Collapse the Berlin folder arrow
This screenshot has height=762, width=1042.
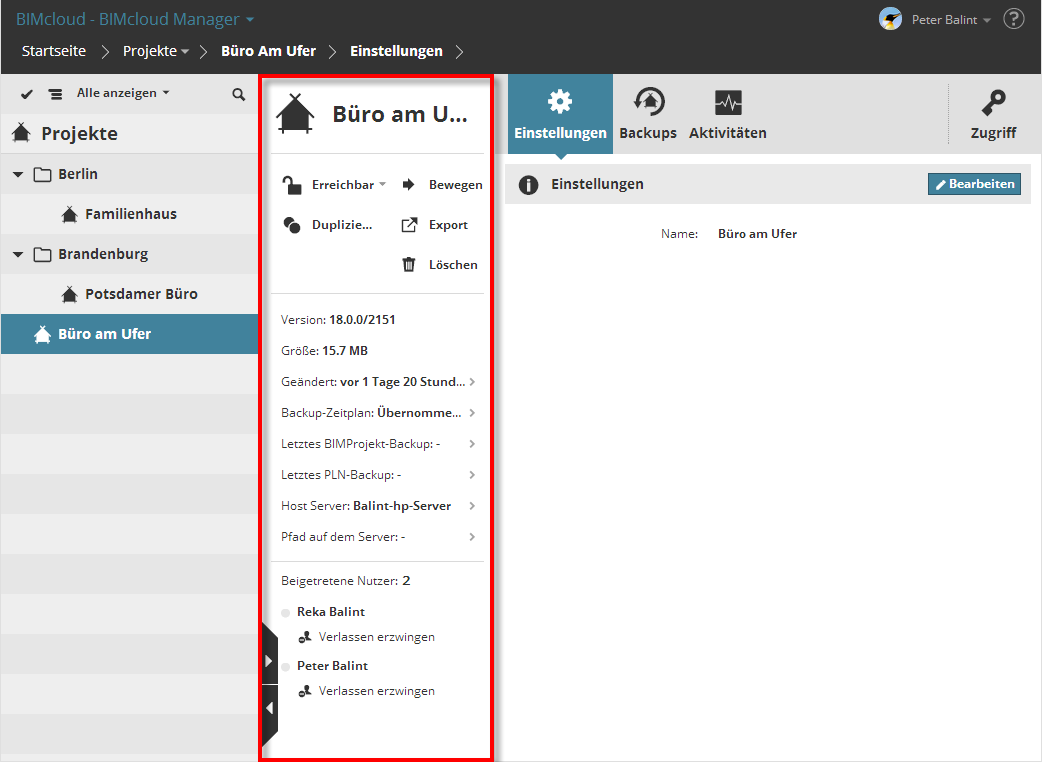(x=18, y=175)
